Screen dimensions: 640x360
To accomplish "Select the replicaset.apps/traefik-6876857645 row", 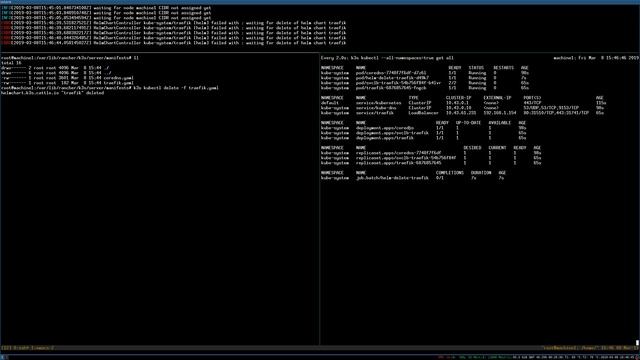I will [431, 163].
